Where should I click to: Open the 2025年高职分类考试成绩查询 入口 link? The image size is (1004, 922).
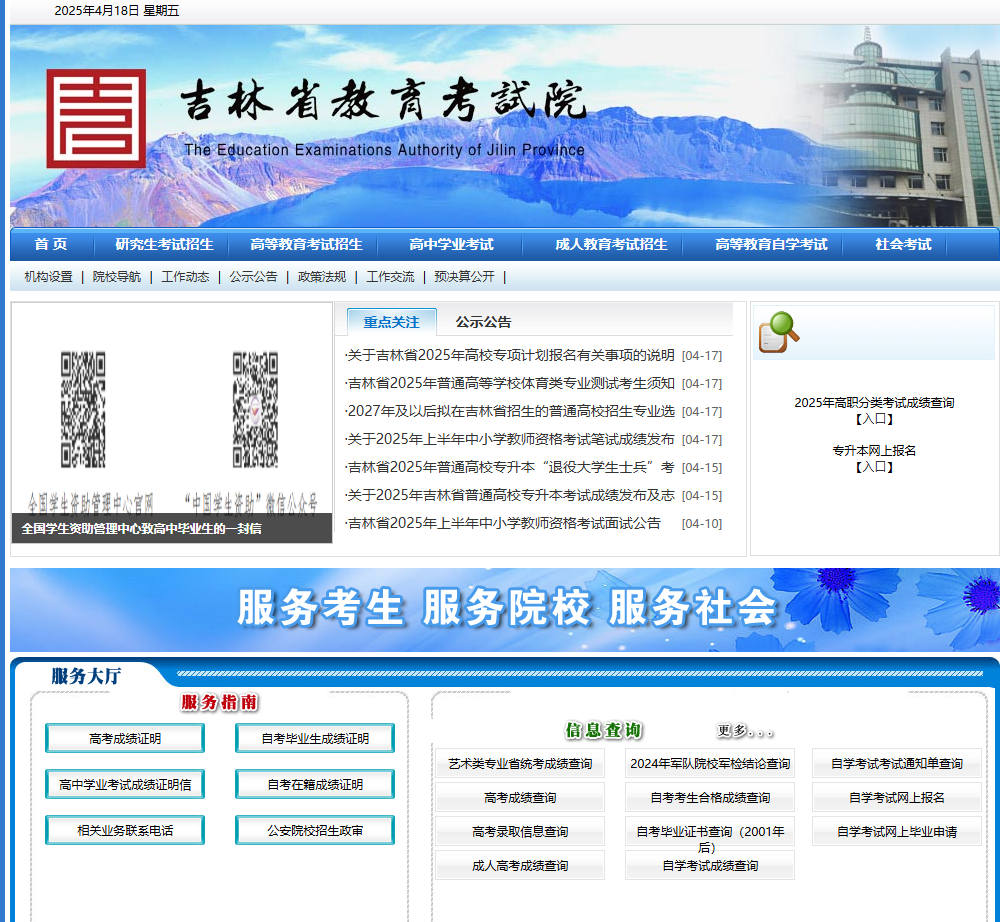(x=872, y=411)
